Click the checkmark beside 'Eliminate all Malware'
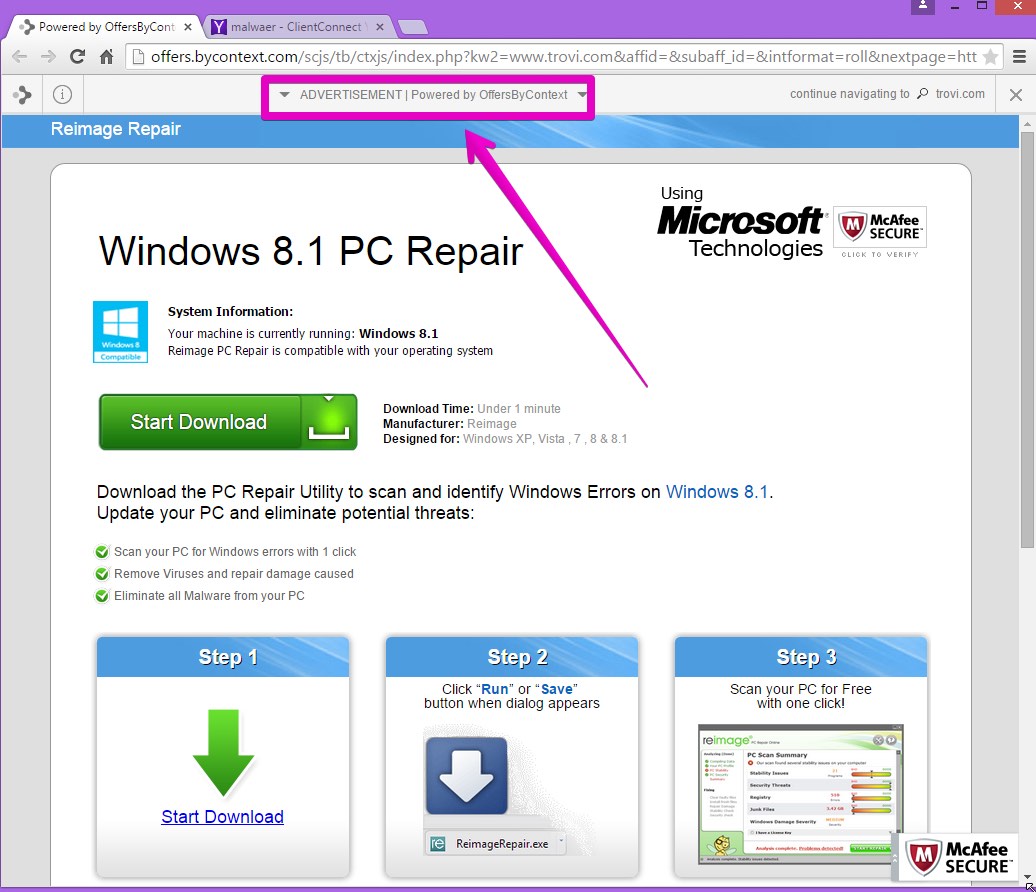 102,596
